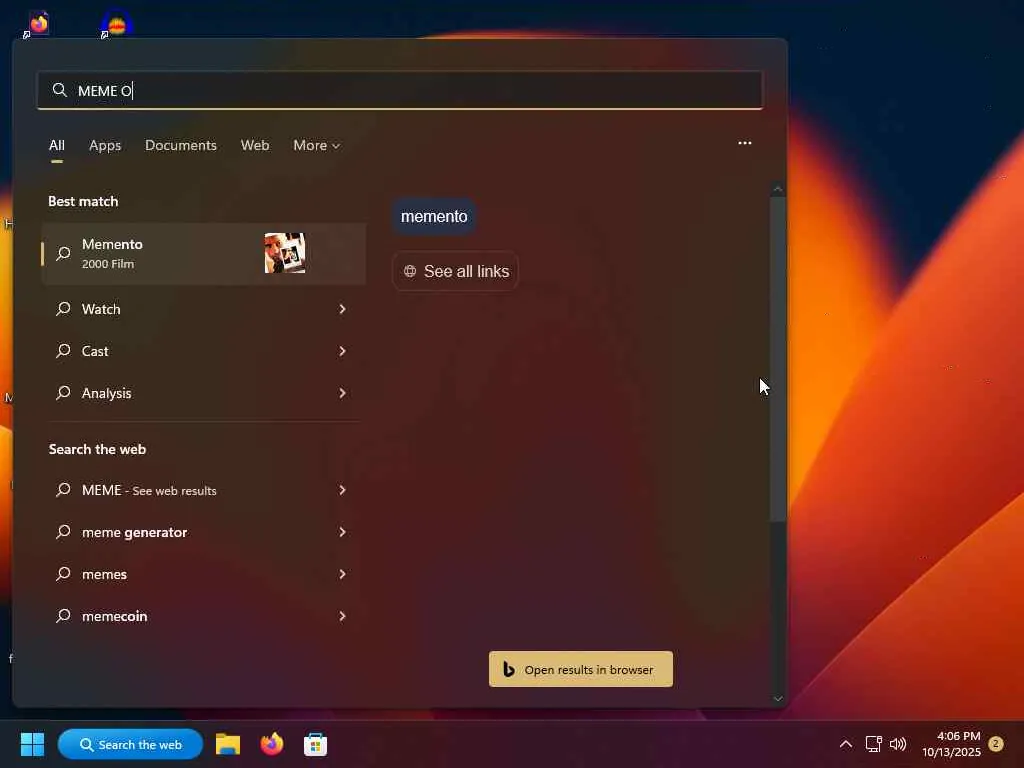This screenshot has width=1024, height=768.
Task: Click the volume speaker tray icon
Action: point(898,744)
